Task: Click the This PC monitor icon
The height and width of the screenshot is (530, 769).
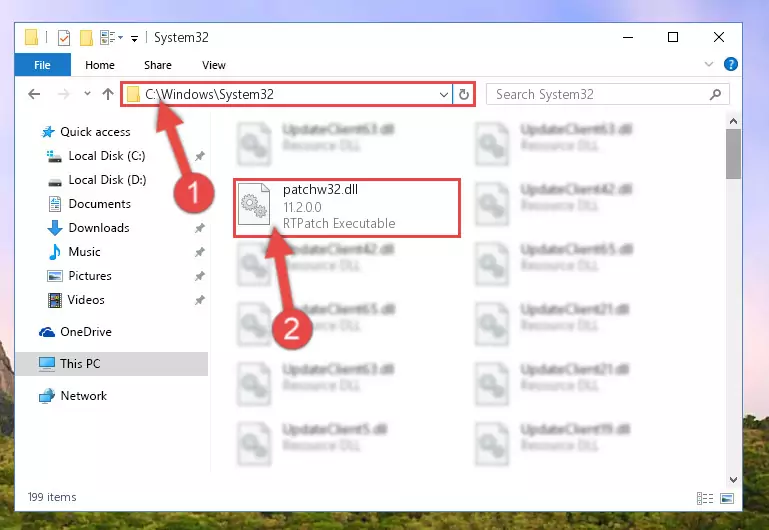Action: [47, 364]
